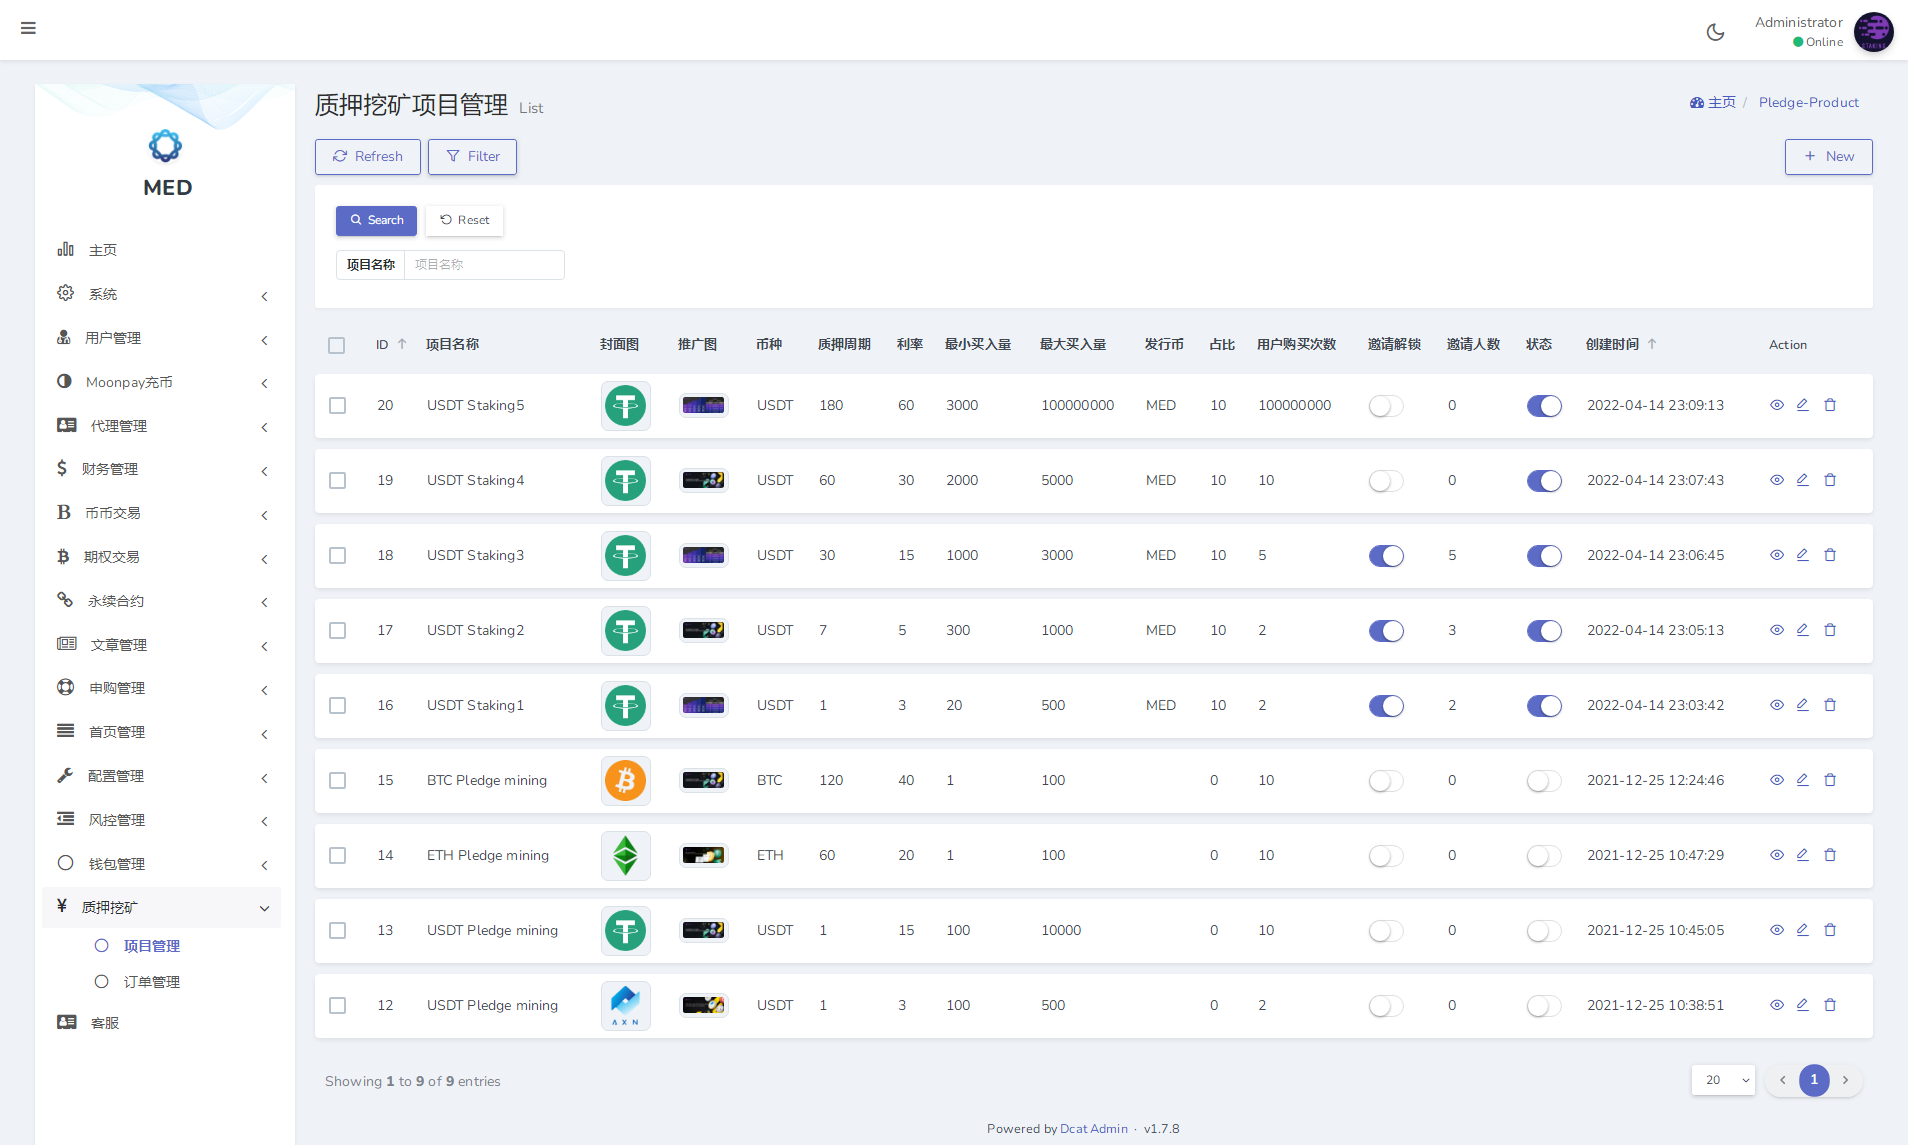Focus the 项目名称 search input field
Viewport: 1908px width, 1145px height.
484,265
